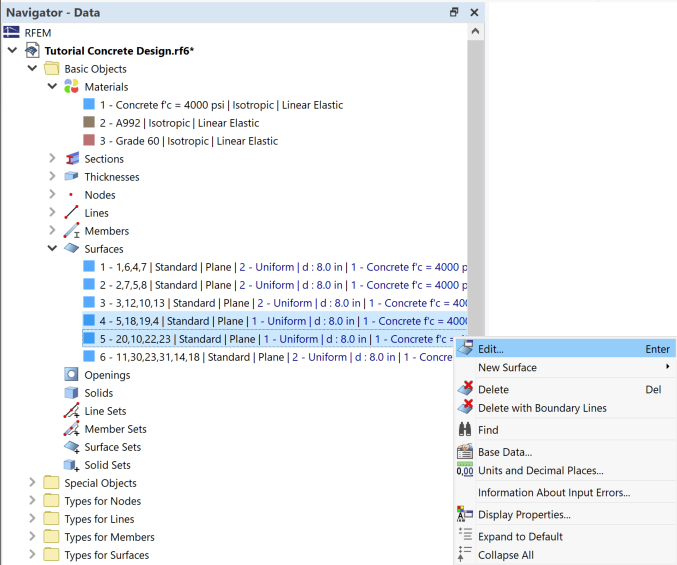Click the Lines icon
The image size is (677, 565).
[71, 213]
